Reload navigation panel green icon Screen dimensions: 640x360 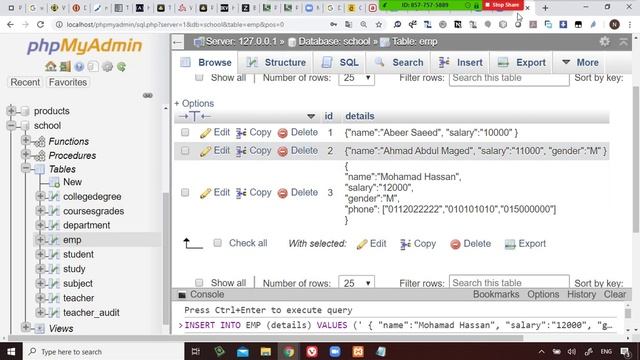pos(121,67)
